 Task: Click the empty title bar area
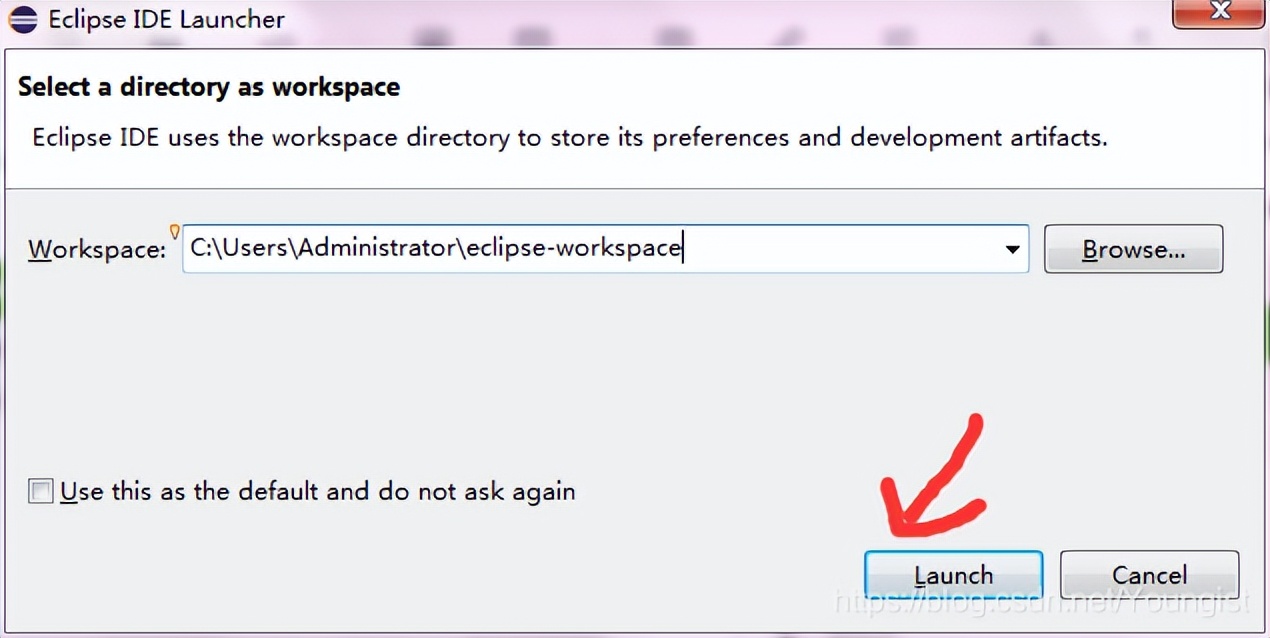click(x=700, y=19)
